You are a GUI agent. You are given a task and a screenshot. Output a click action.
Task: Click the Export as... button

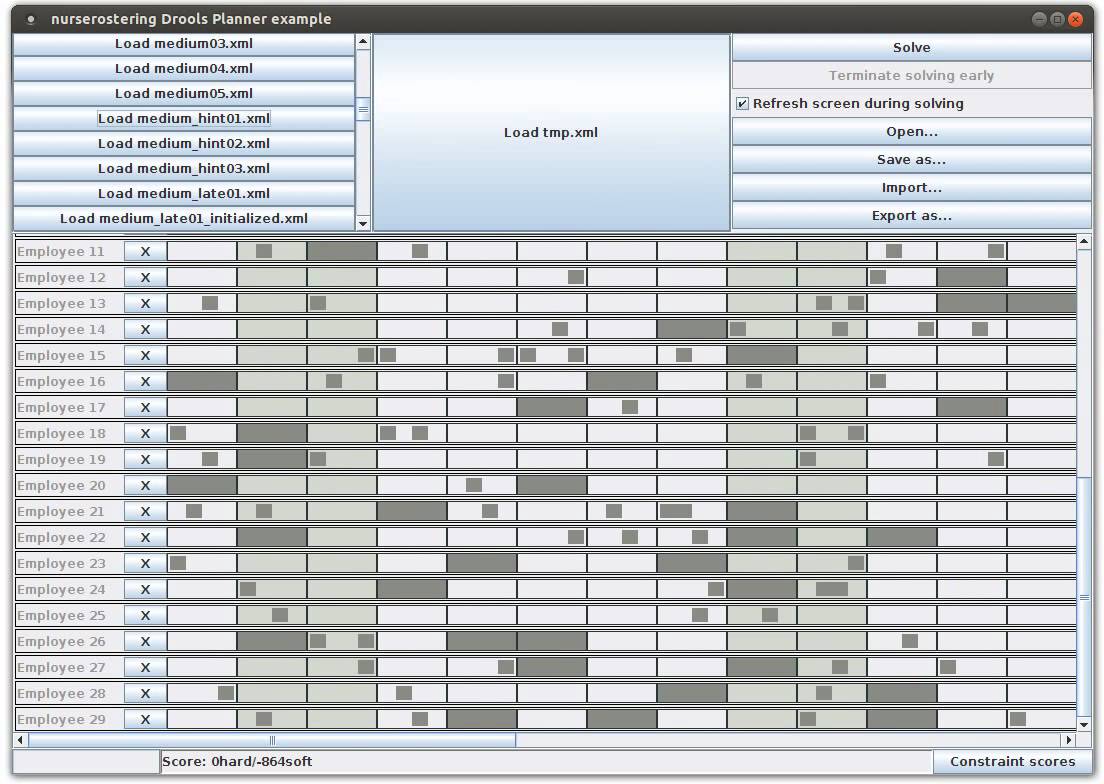pos(912,216)
